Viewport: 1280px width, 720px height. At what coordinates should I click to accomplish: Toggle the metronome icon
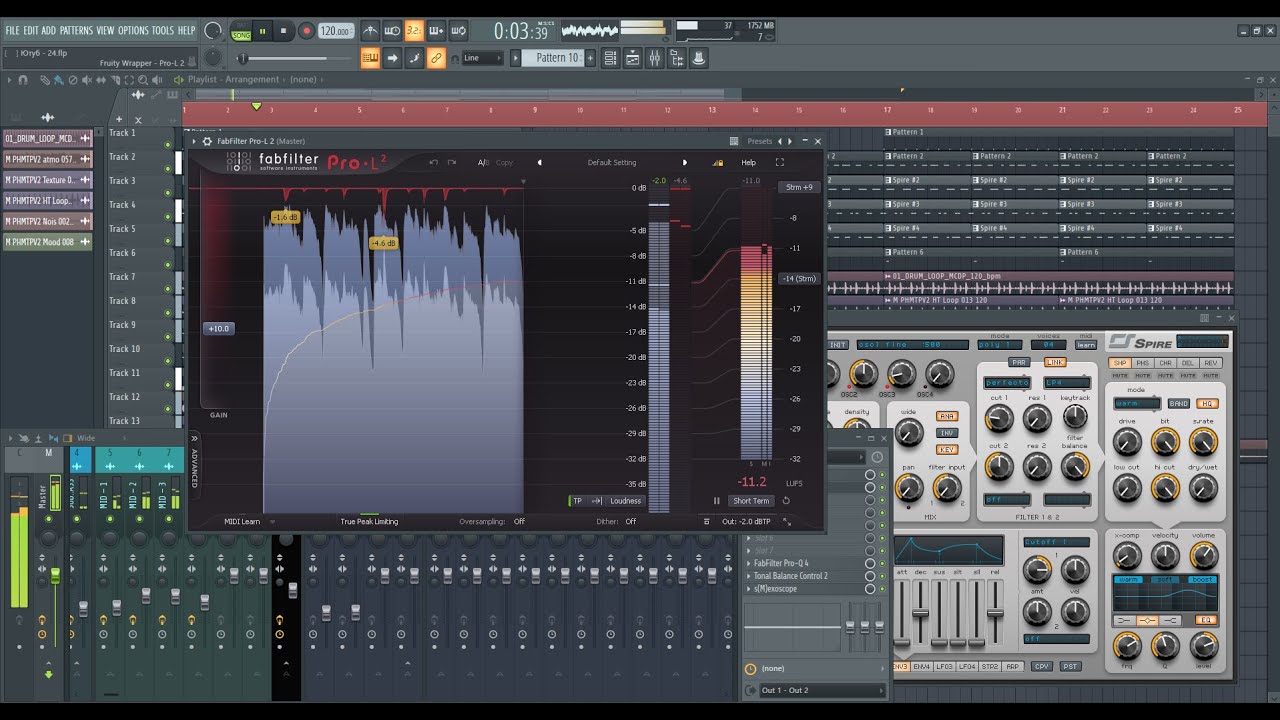[370, 31]
